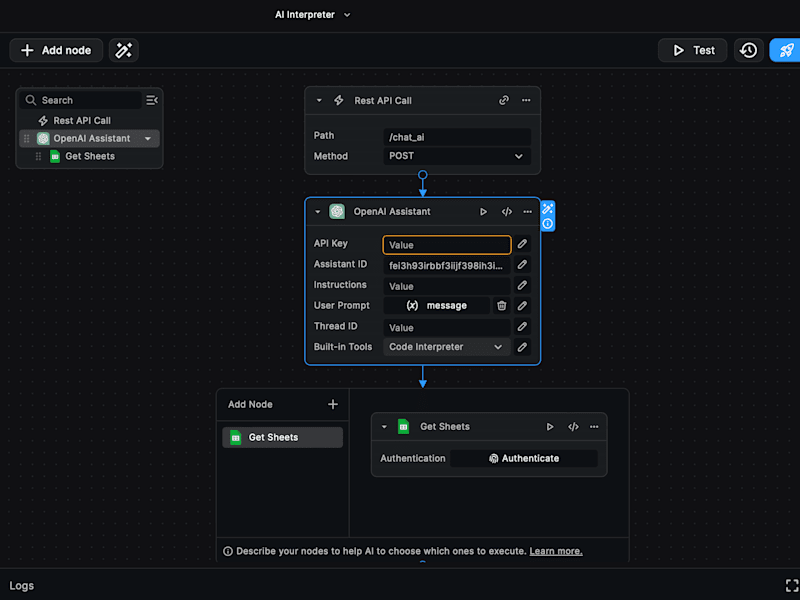Open the version history icon
Viewport: 800px width, 600px height.
748,50
